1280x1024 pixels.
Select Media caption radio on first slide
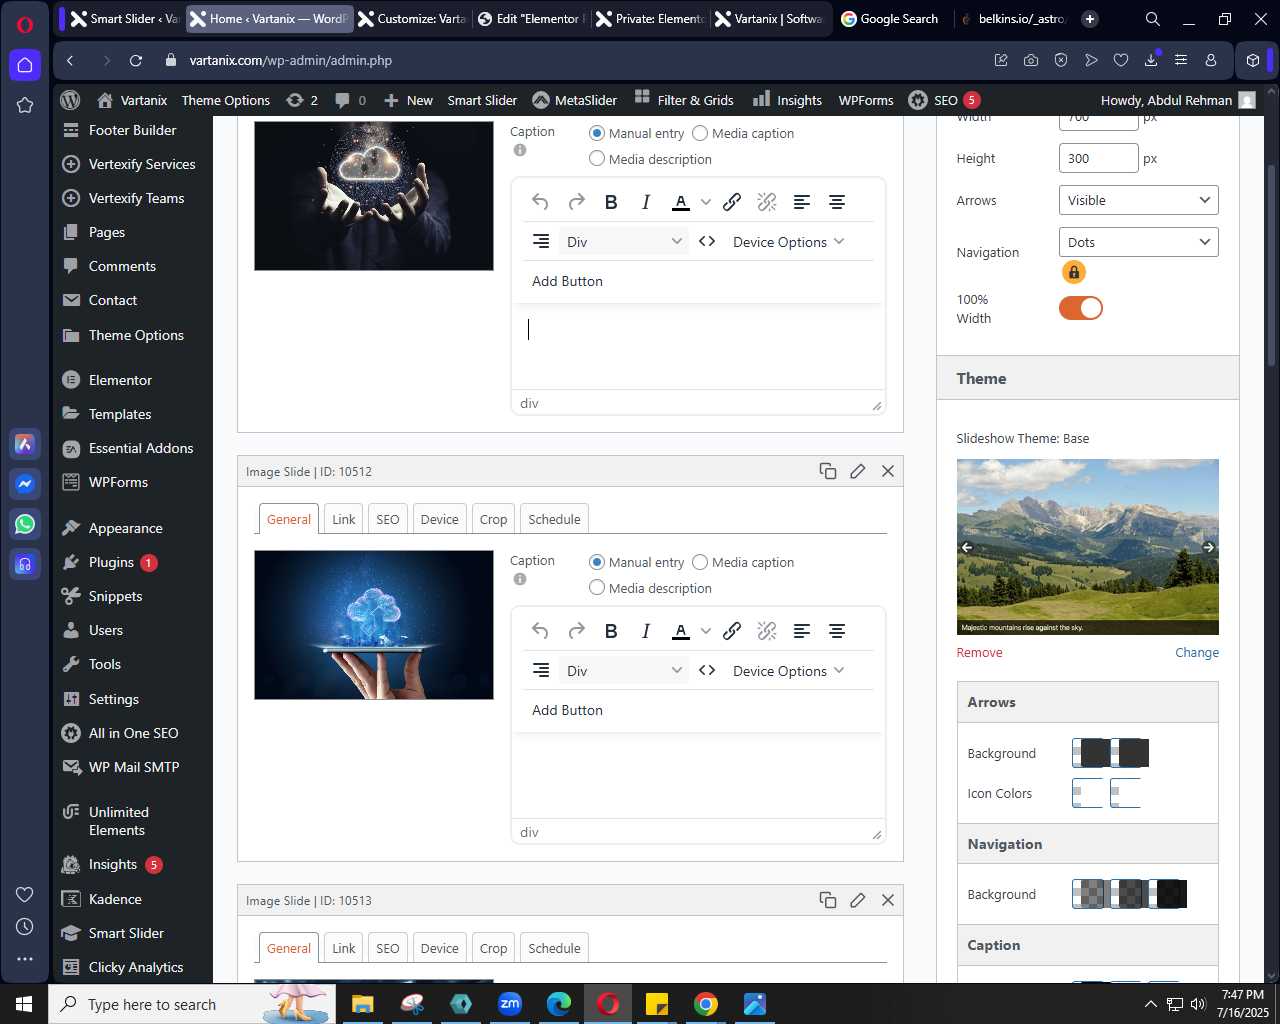tap(700, 133)
